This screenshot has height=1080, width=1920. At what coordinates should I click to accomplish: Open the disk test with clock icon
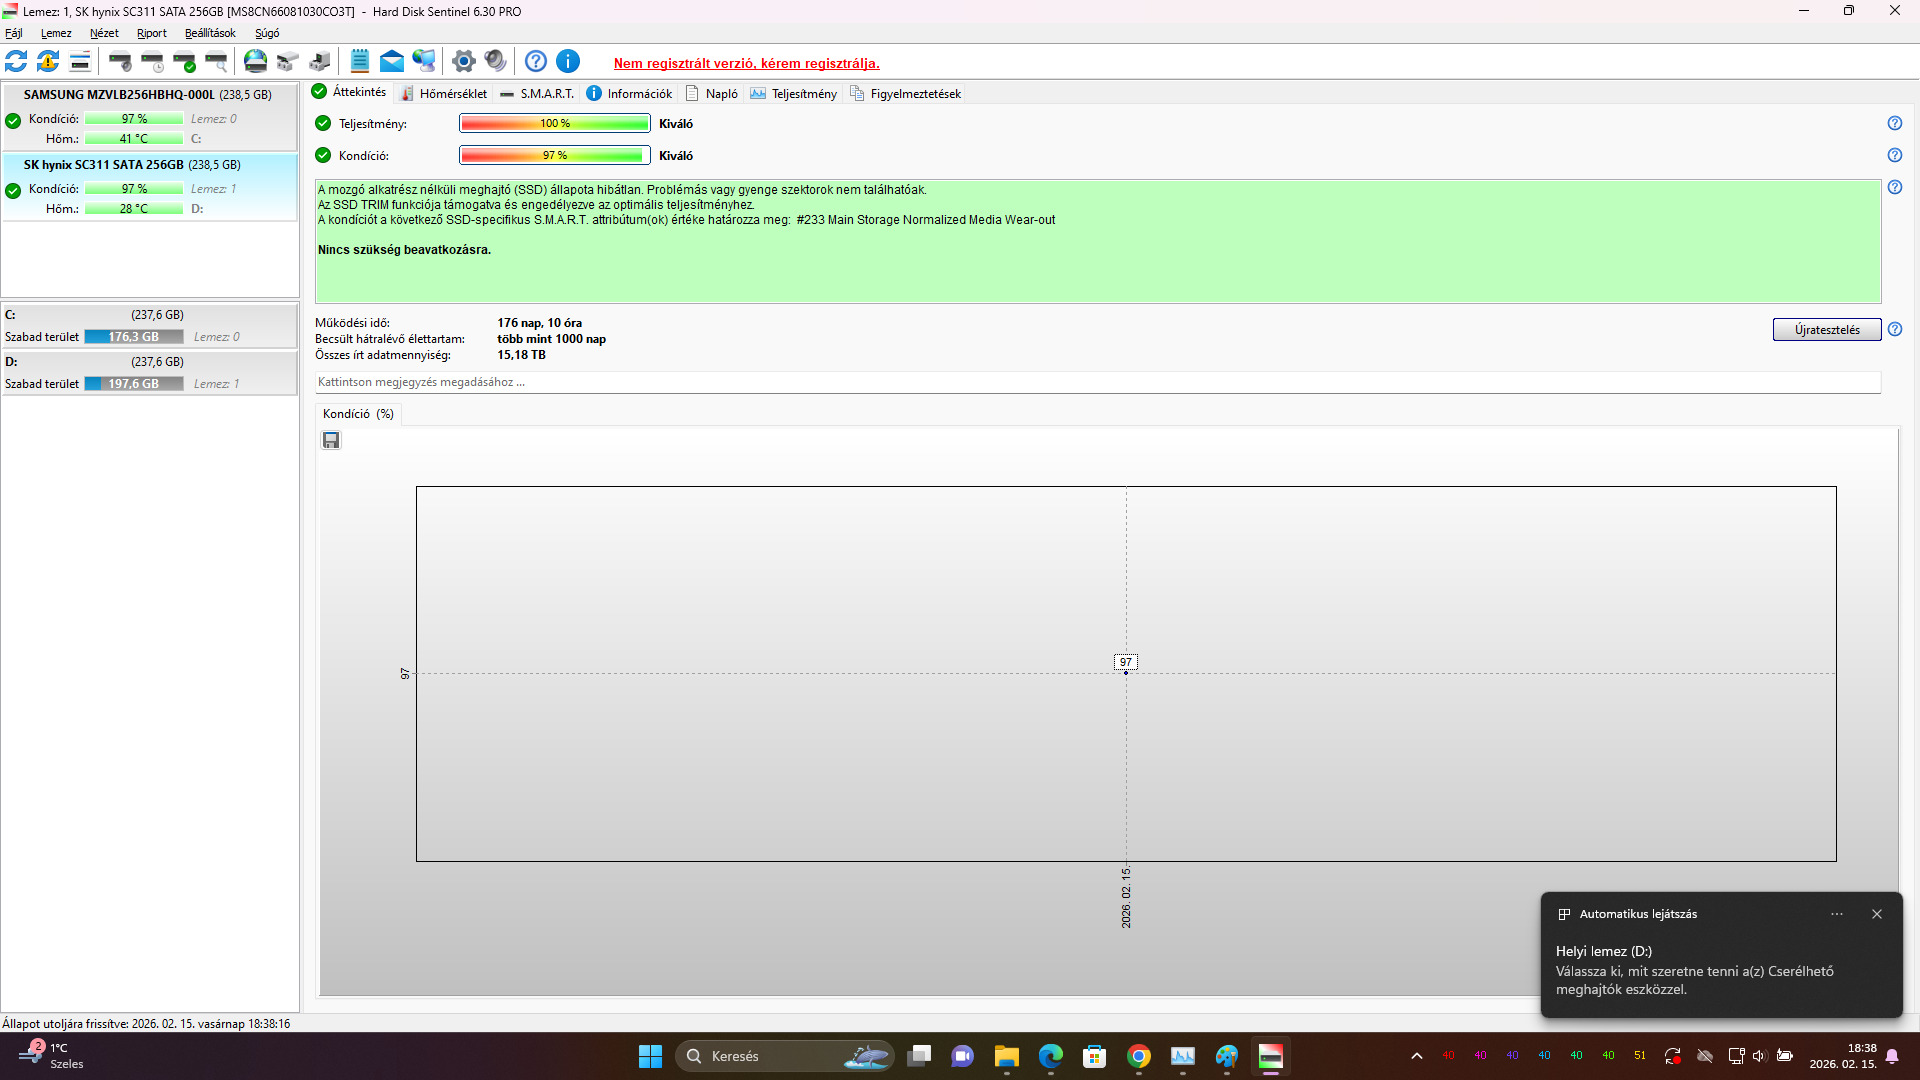(152, 62)
